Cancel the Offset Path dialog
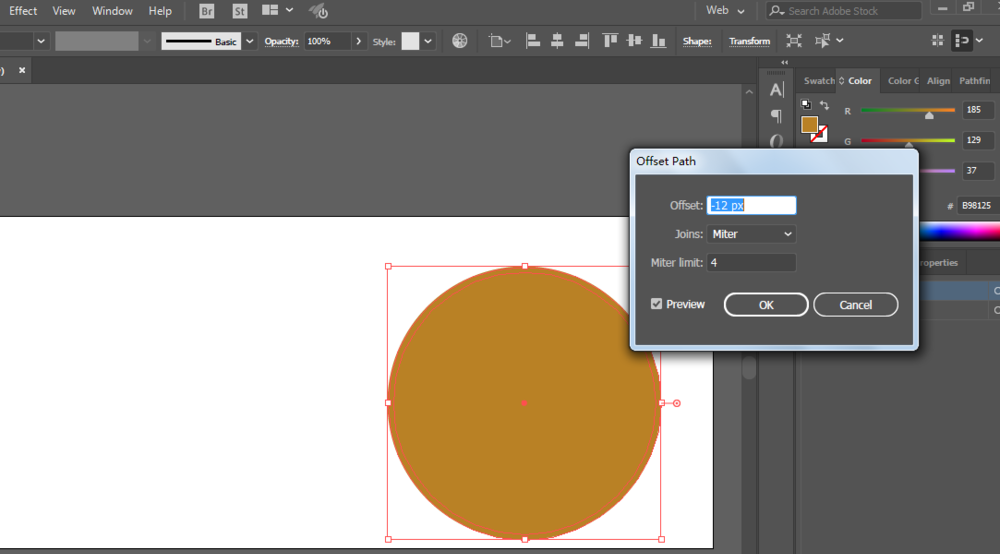Screen dimensions: 1000x554 pyautogui.click(x=855, y=305)
